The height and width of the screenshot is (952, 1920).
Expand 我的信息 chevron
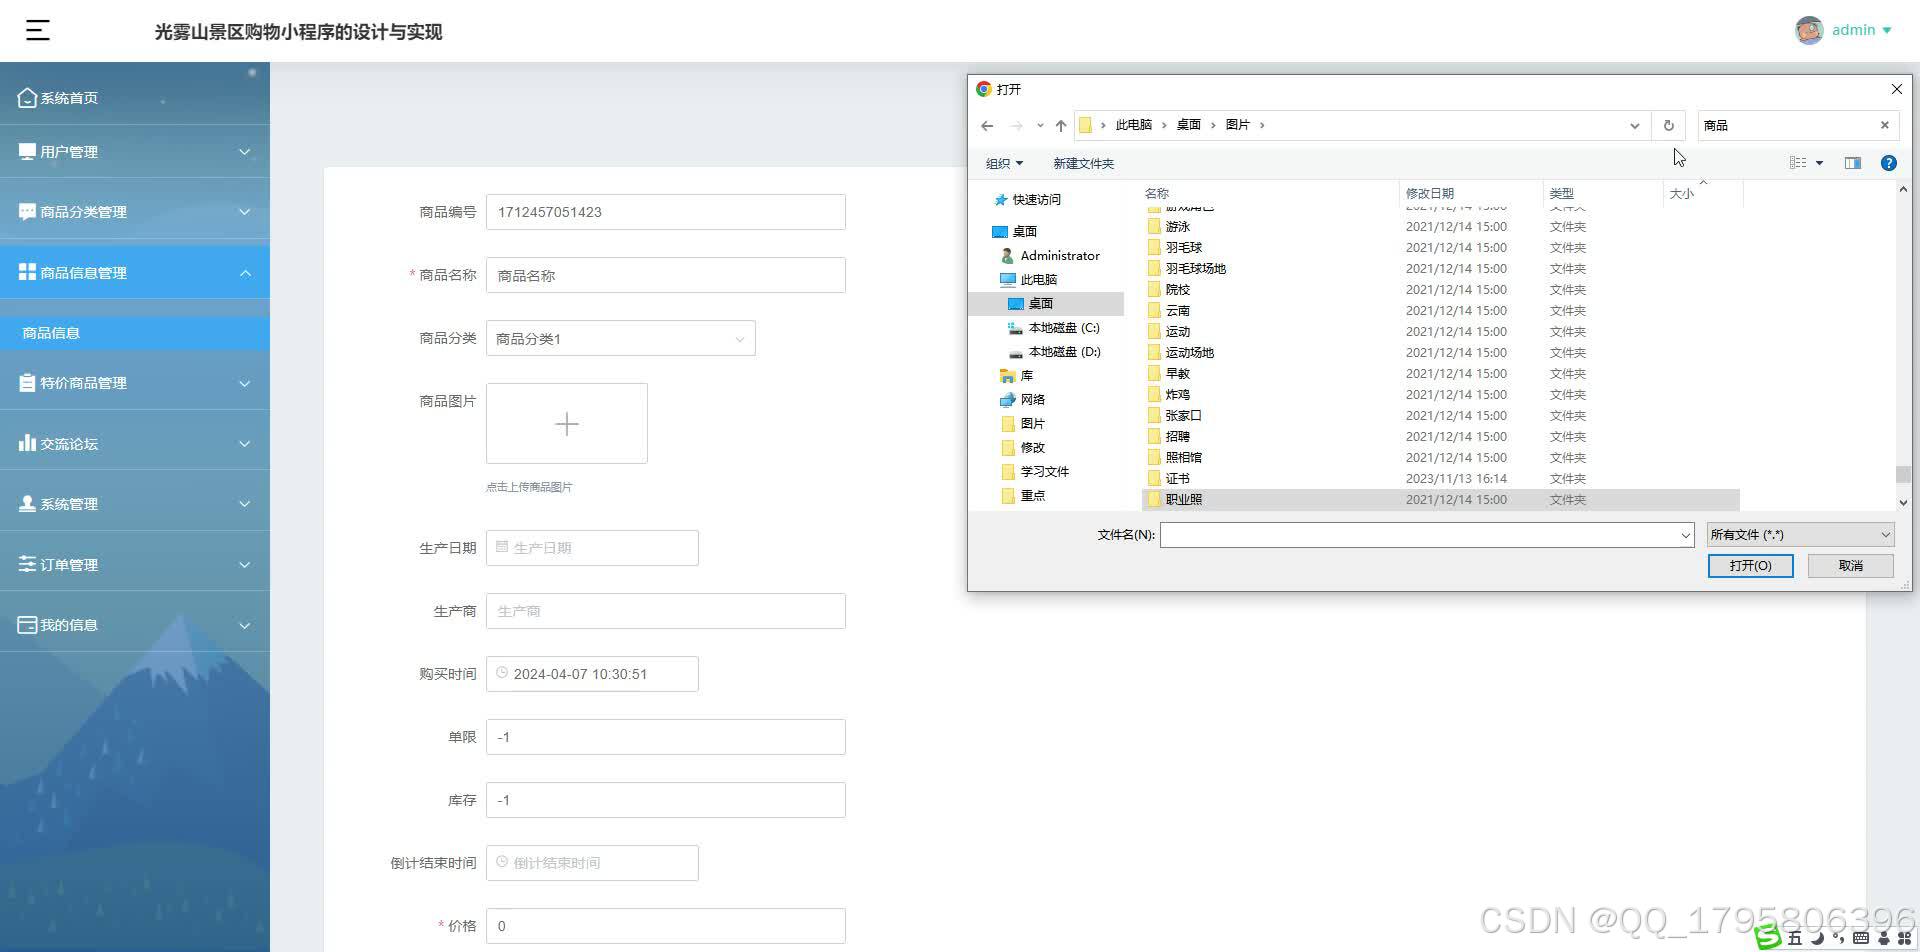point(244,625)
